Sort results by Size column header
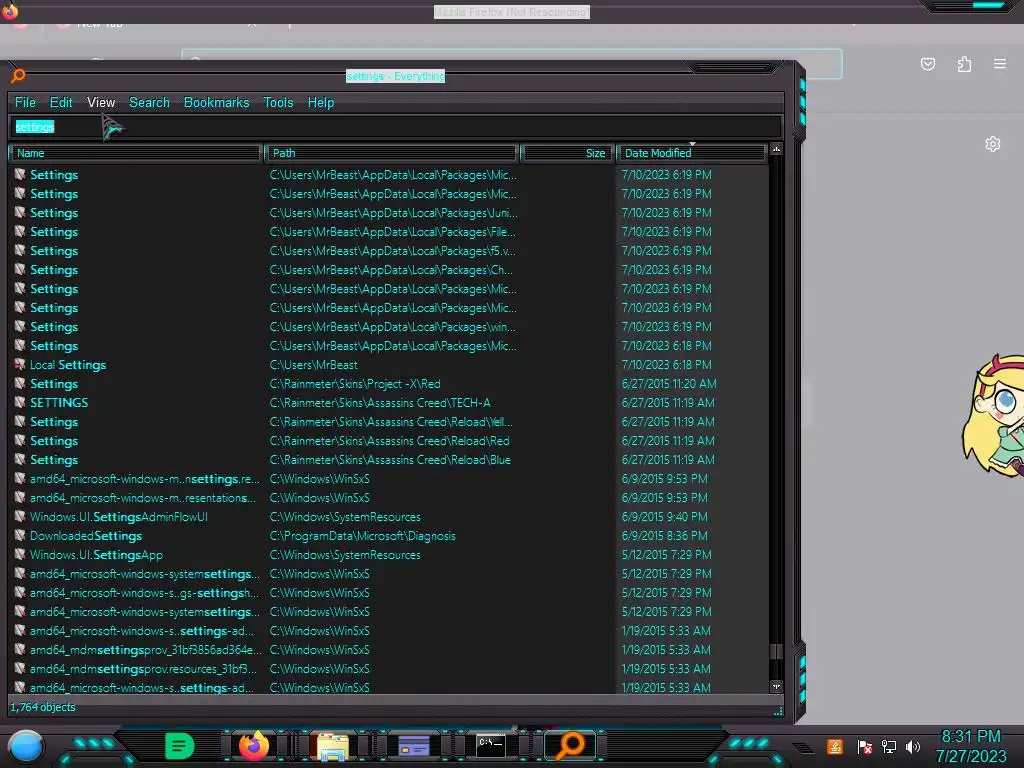 tap(567, 153)
